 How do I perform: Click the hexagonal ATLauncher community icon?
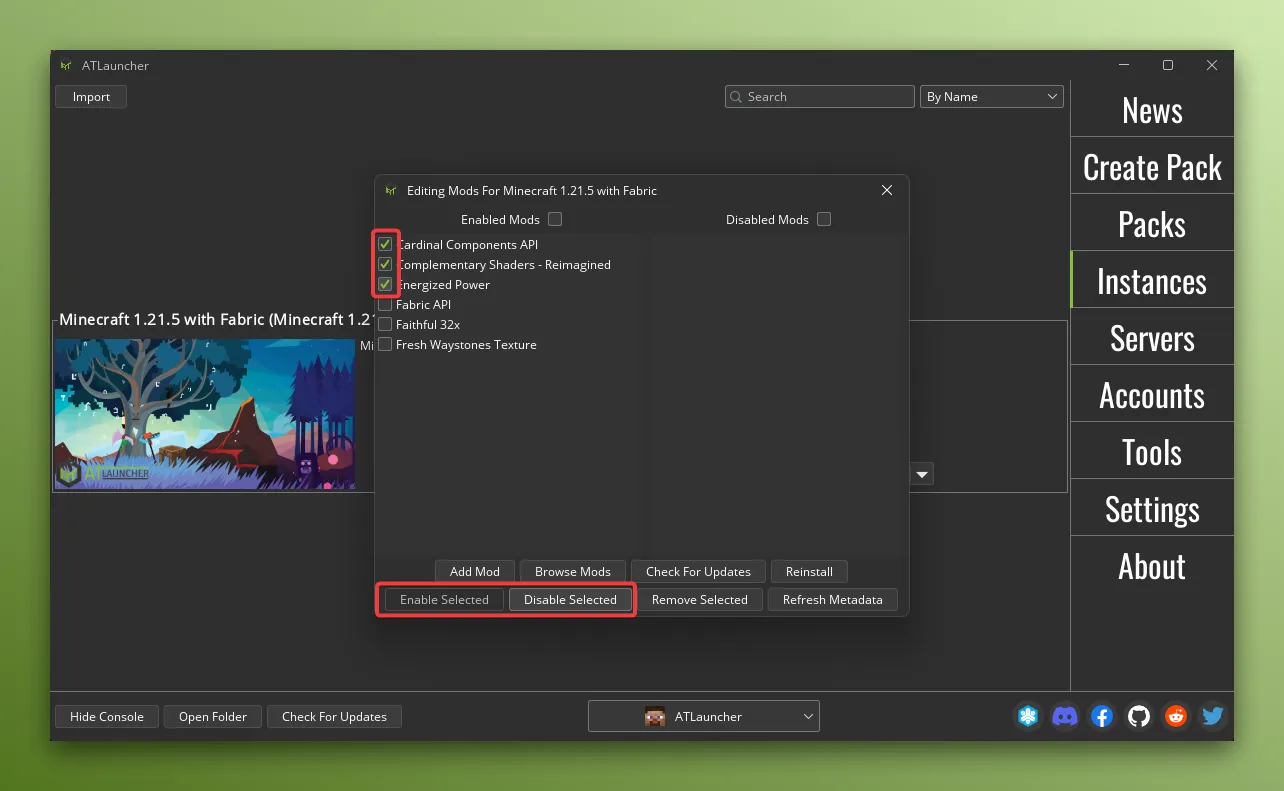point(1027,716)
